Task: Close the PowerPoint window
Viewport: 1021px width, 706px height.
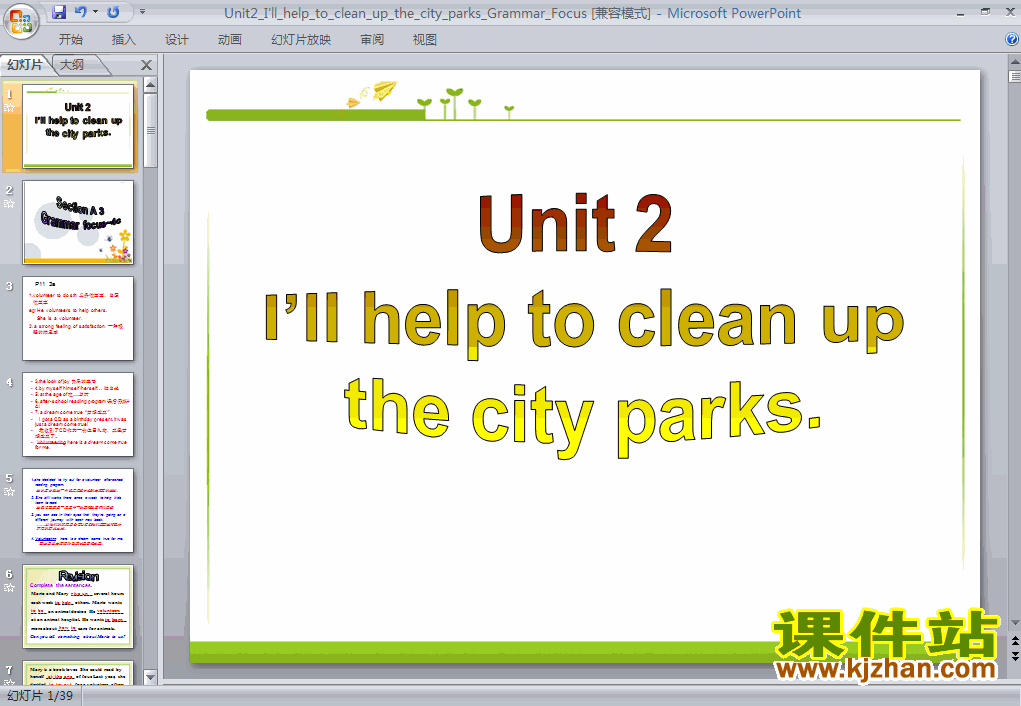Action: coord(1010,12)
